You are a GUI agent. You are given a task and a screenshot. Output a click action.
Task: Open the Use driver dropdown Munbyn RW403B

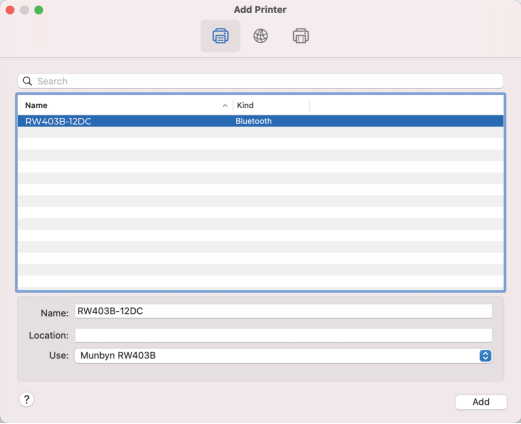[x=283, y=356]
